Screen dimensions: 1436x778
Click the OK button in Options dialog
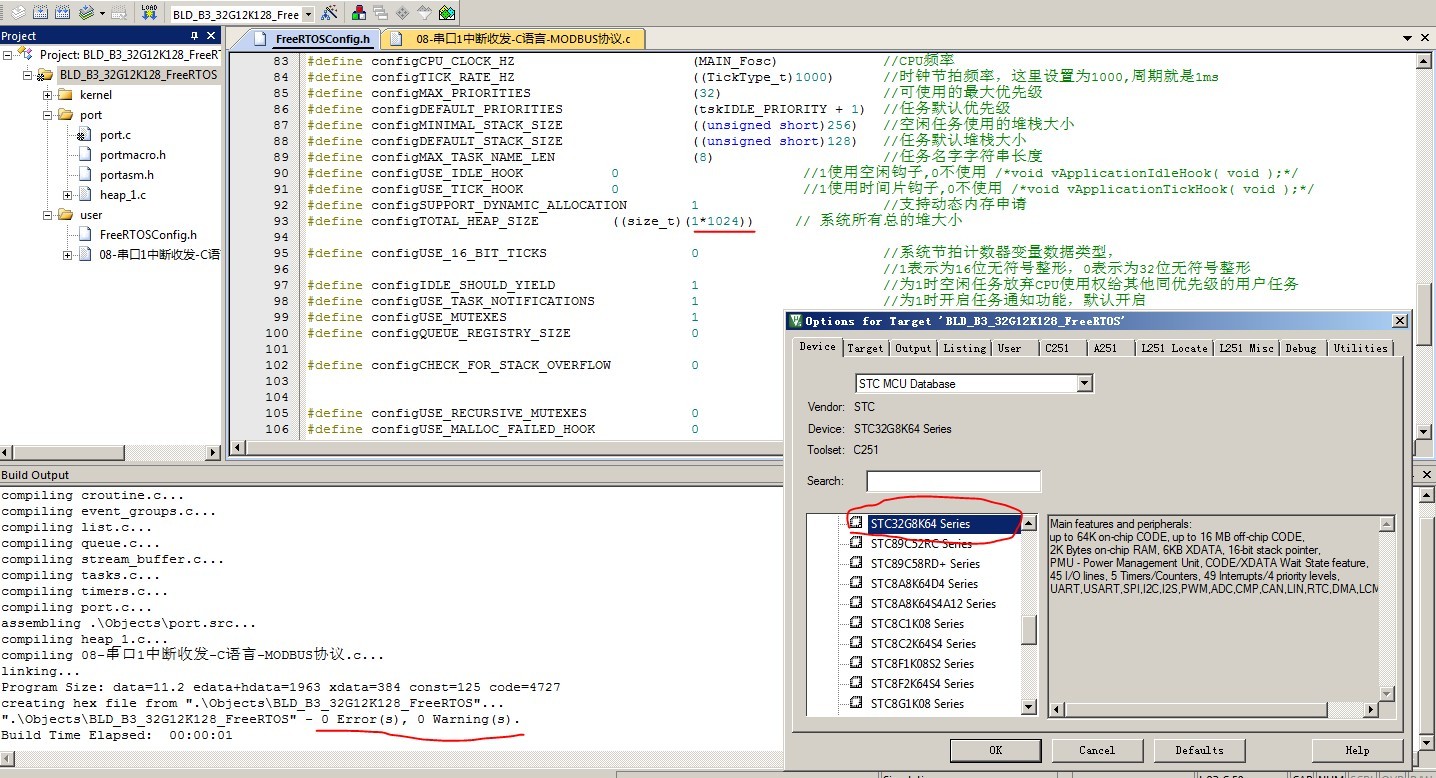point(995,750)
